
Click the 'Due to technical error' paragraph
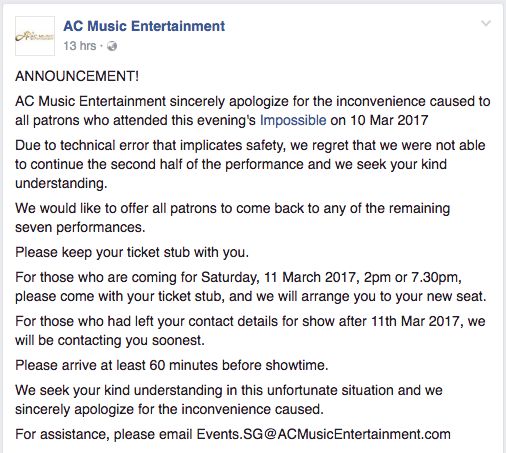pos(250,164)
